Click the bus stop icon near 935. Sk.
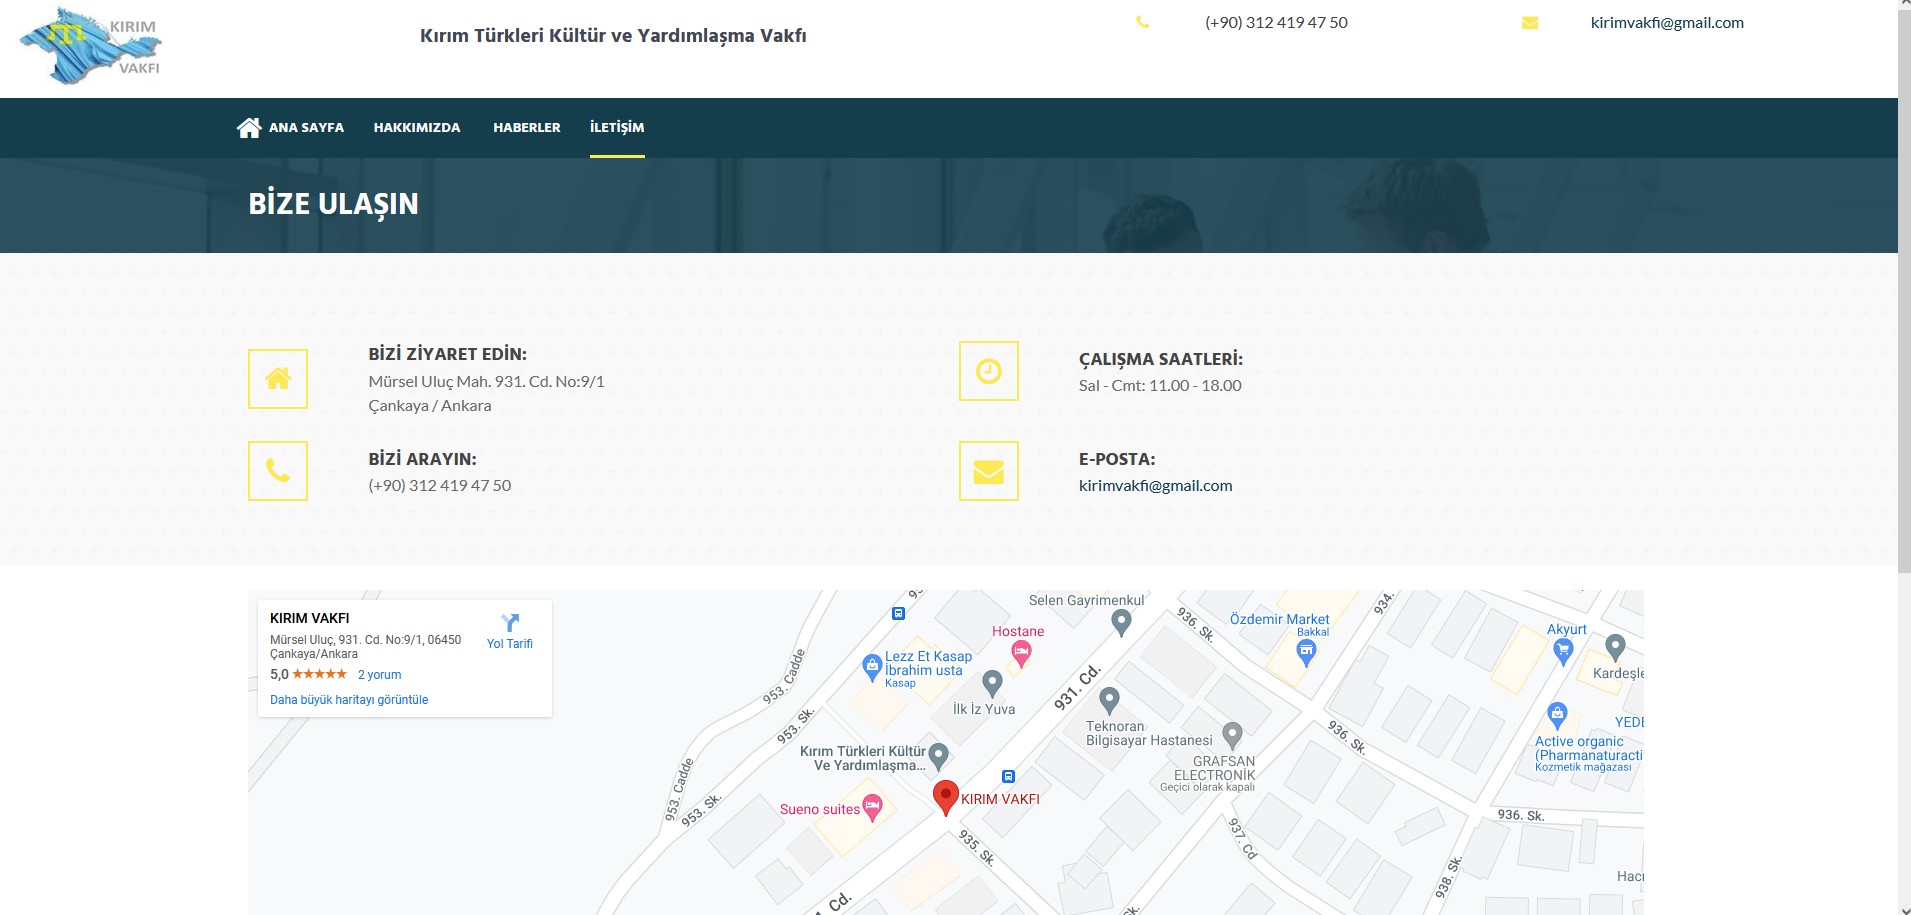The image size is (1911, 915). (x=1008, y=777)
